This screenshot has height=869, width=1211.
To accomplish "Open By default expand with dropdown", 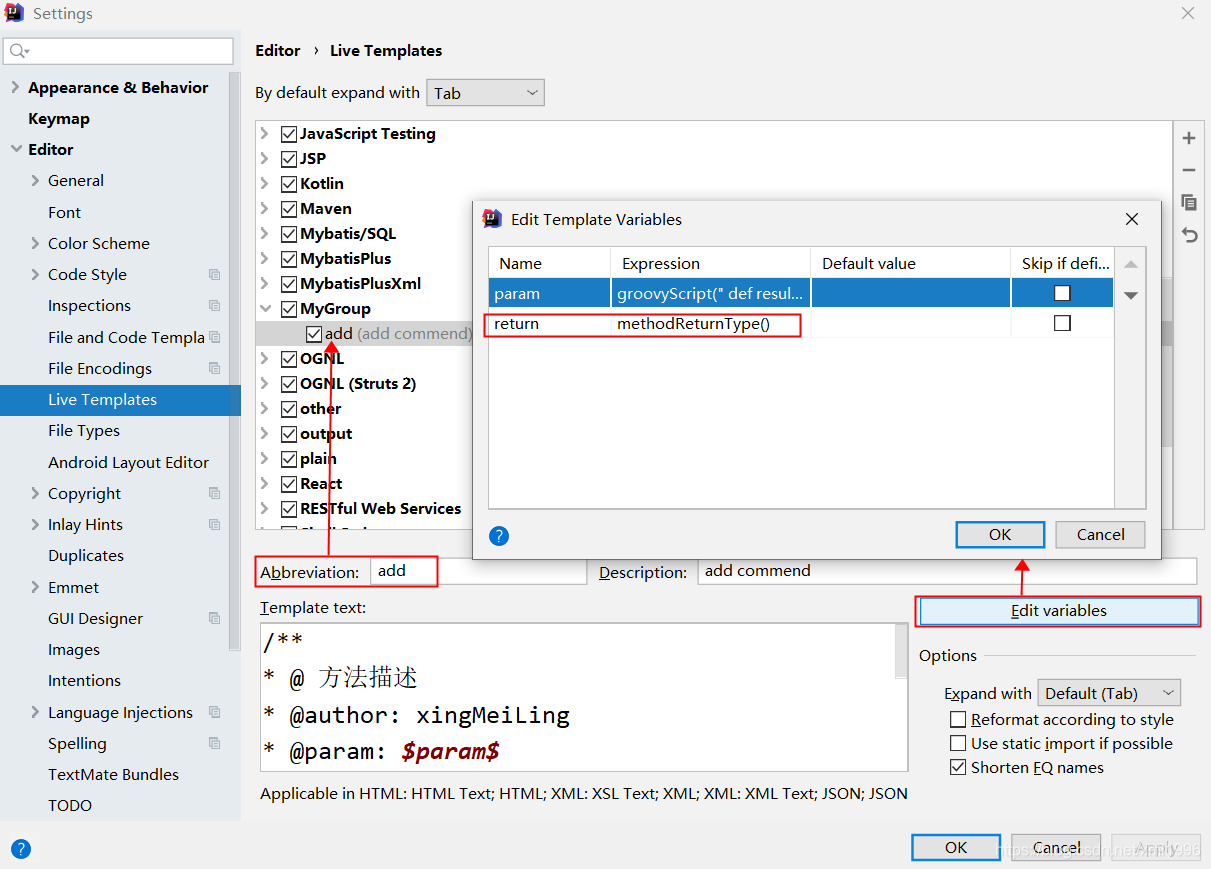I will 485,93.
